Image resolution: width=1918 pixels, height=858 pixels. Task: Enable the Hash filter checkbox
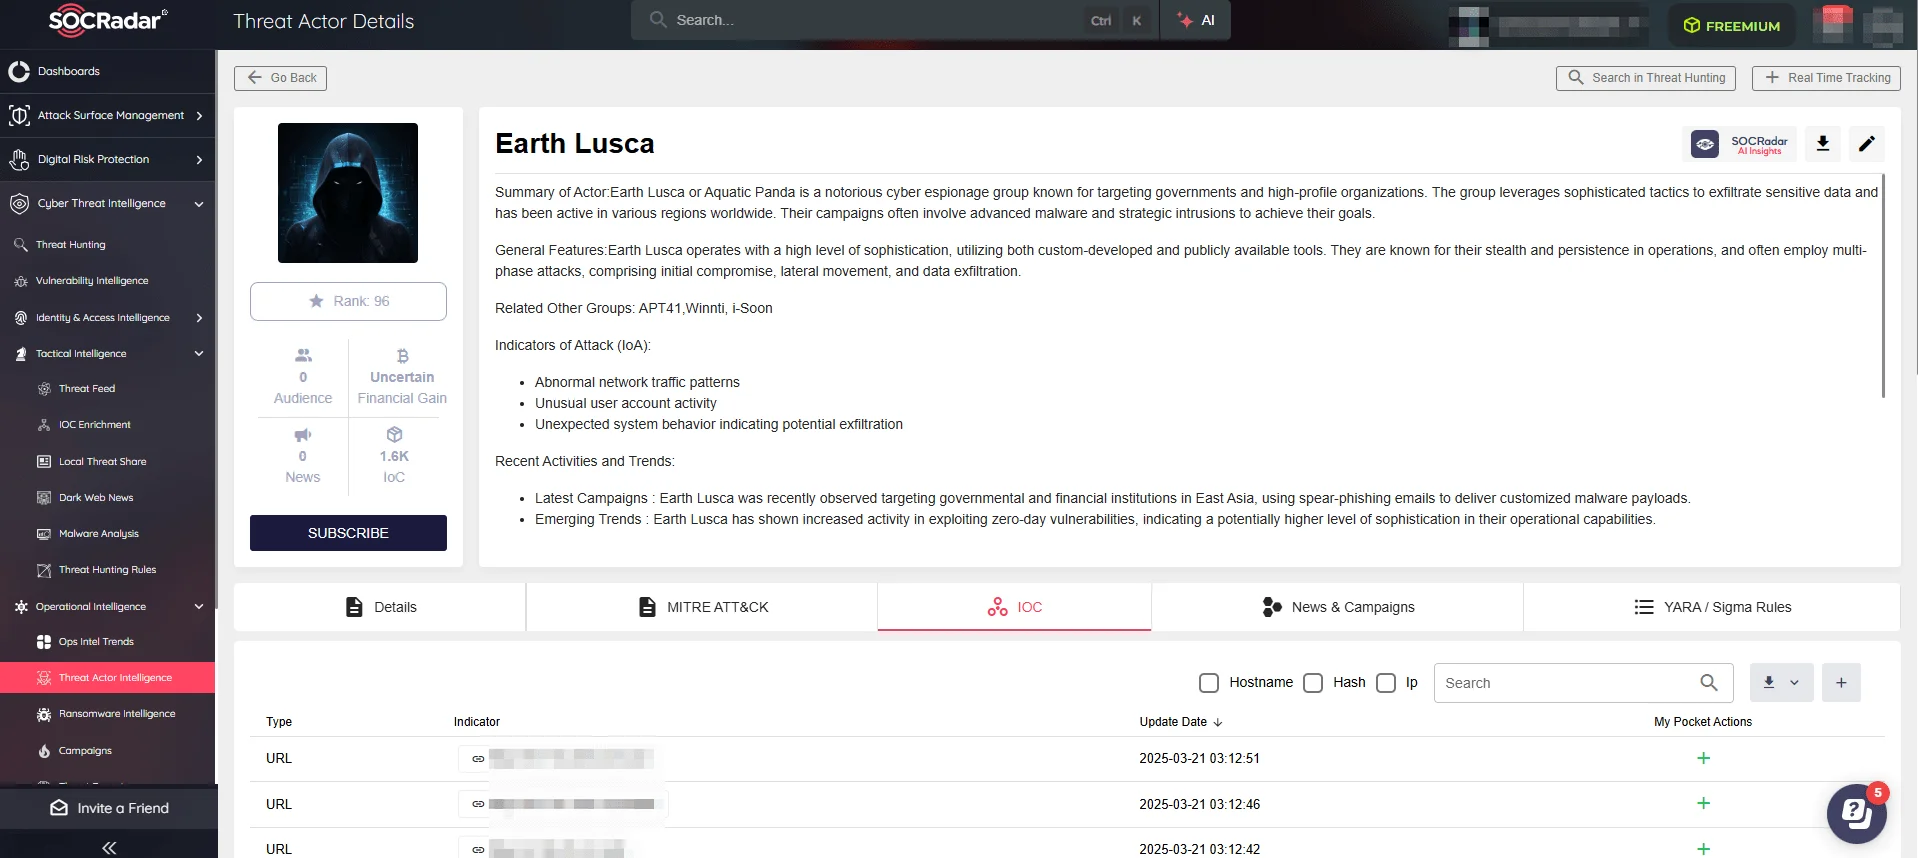pyautogui.click(x=1313, y=683)
